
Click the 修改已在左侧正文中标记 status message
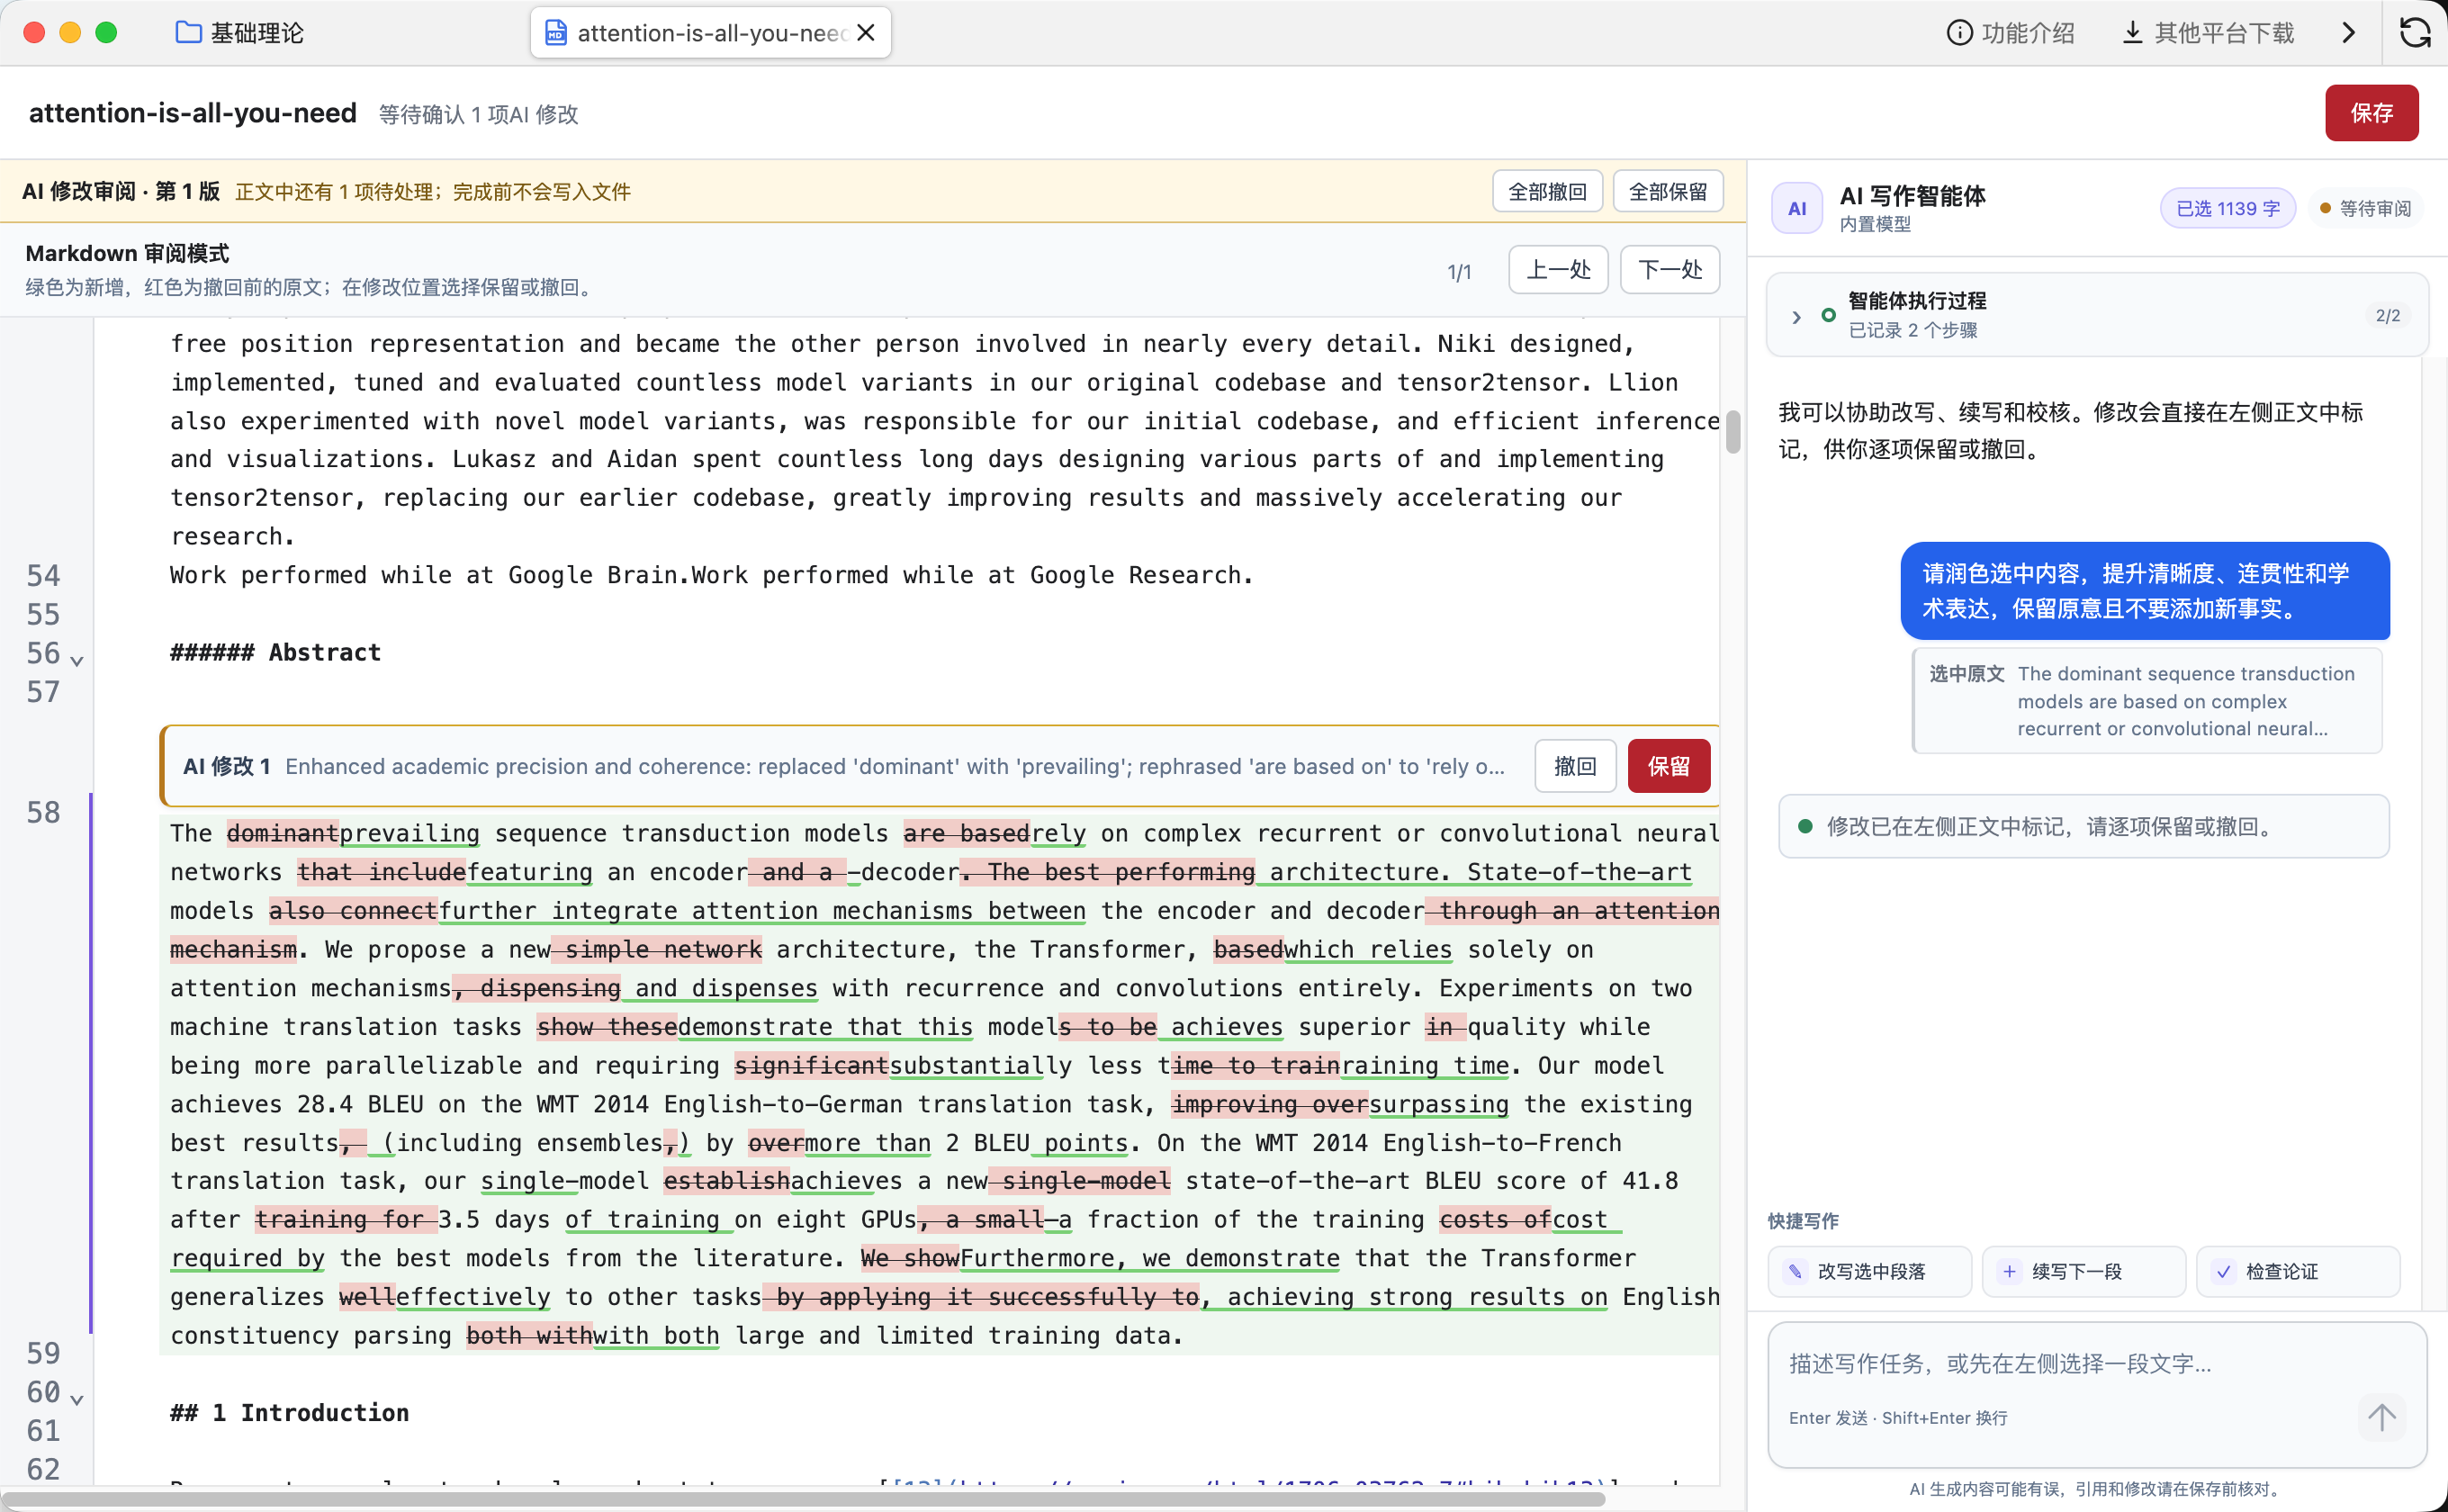point(2083,826)
